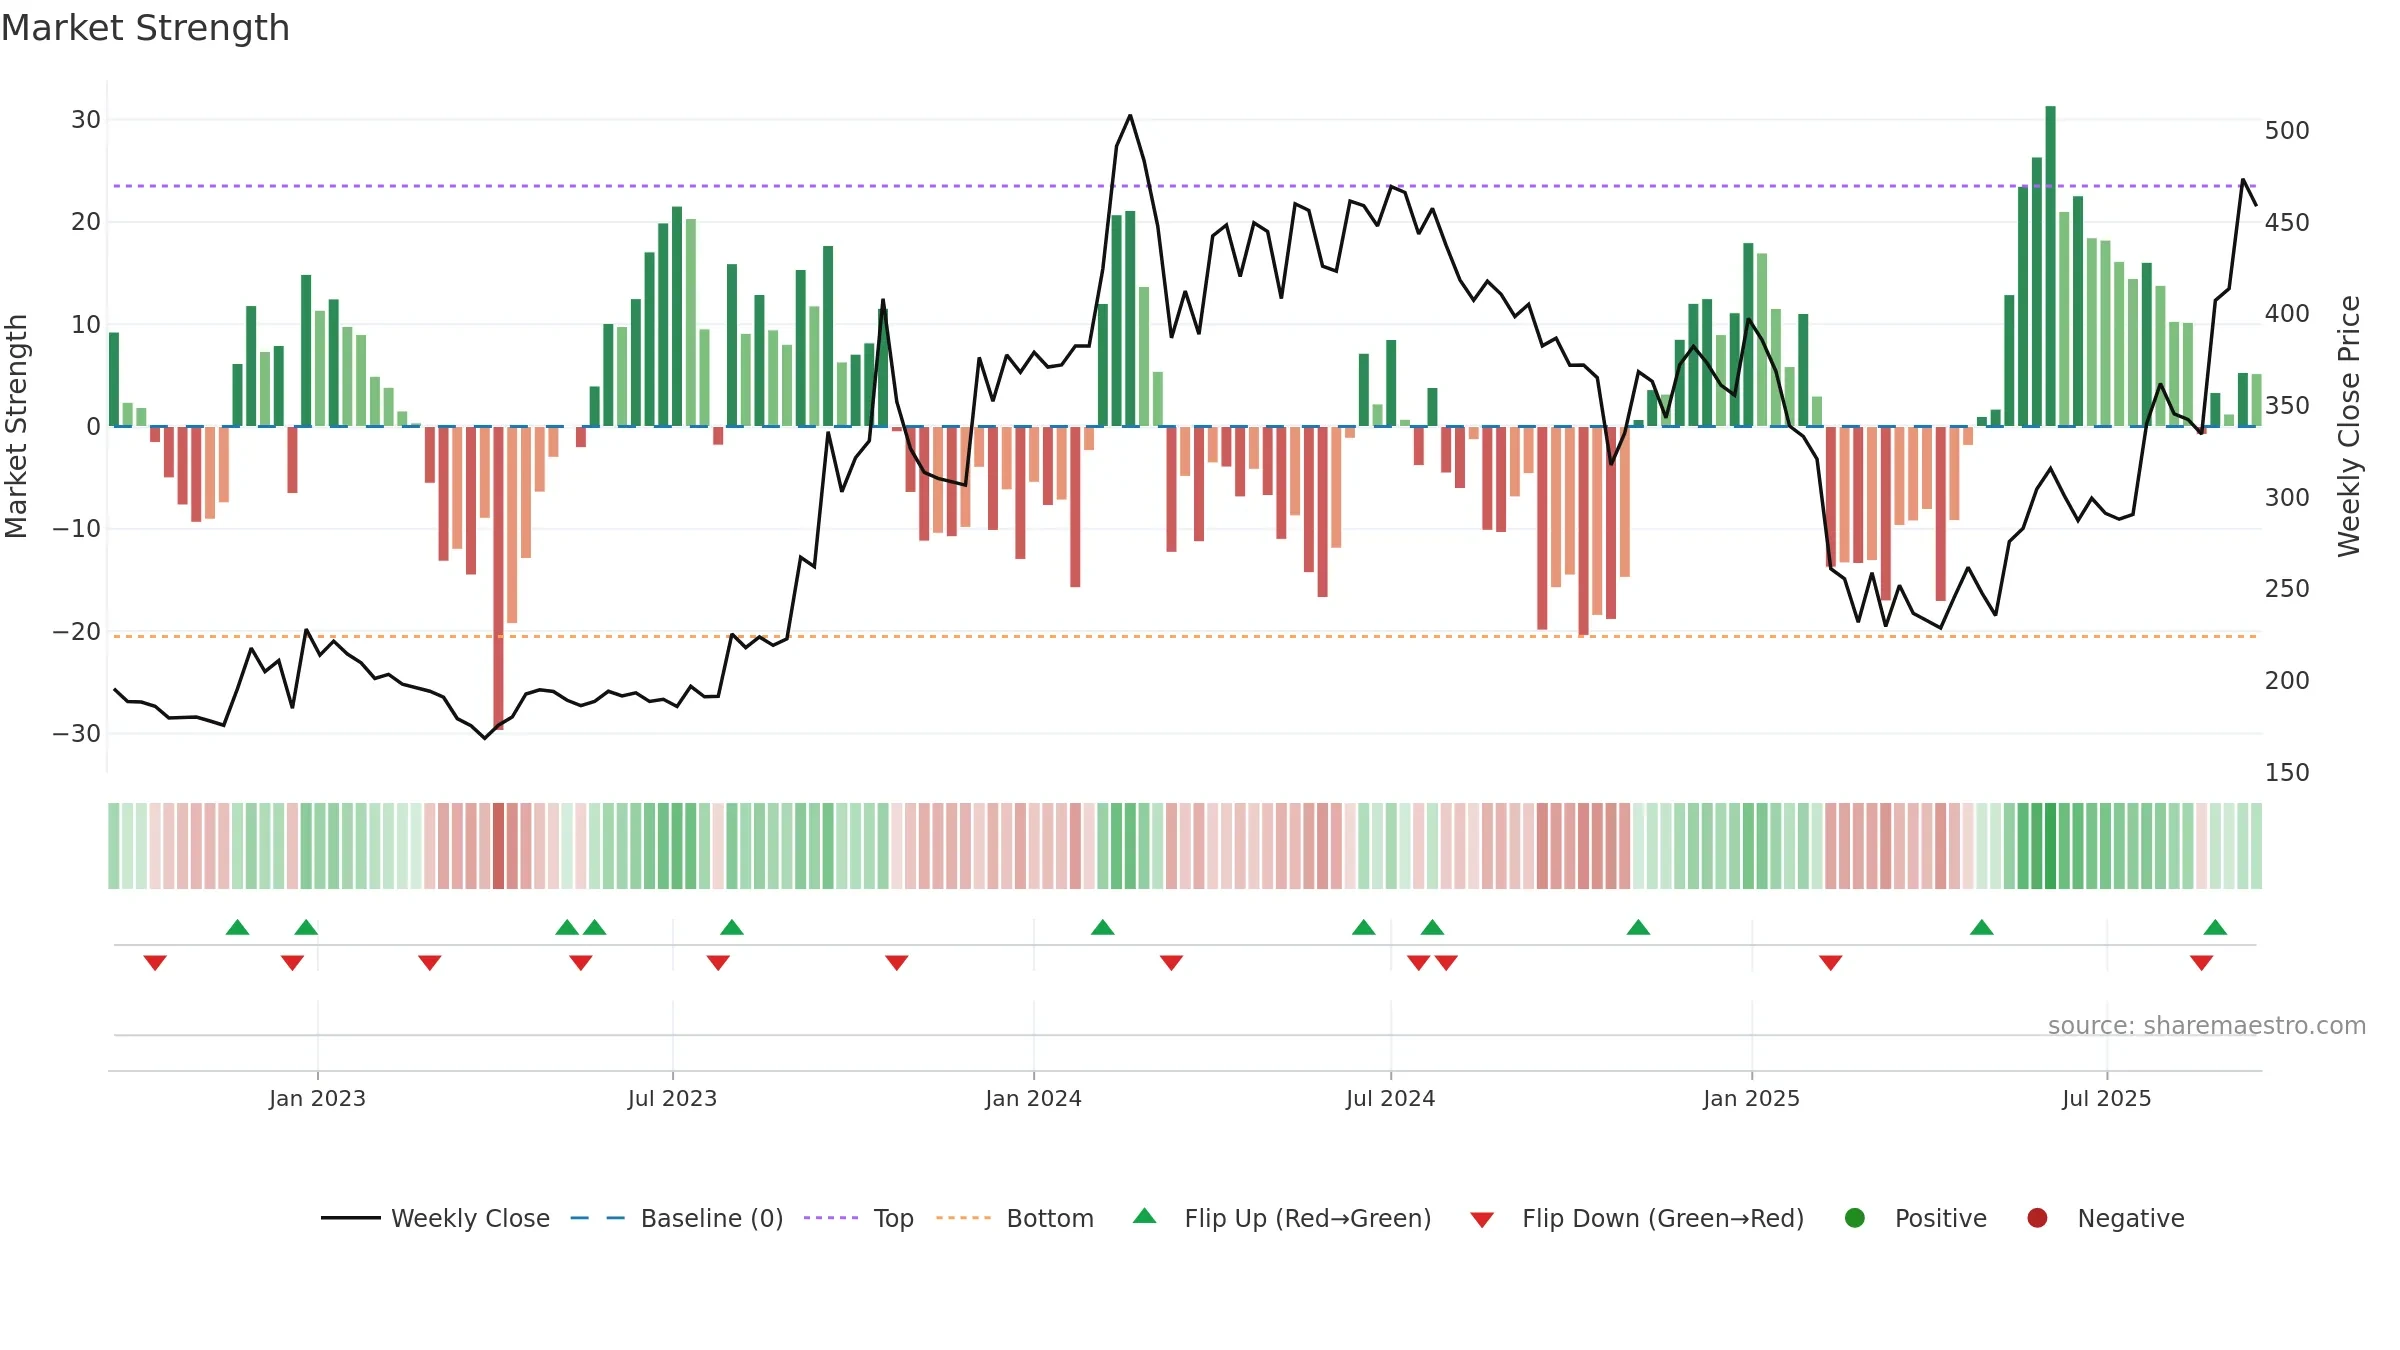This screenshot has height=1350, width=2400.
Task: Click the source: sharemaestro.com text
Action: 2207,1025
